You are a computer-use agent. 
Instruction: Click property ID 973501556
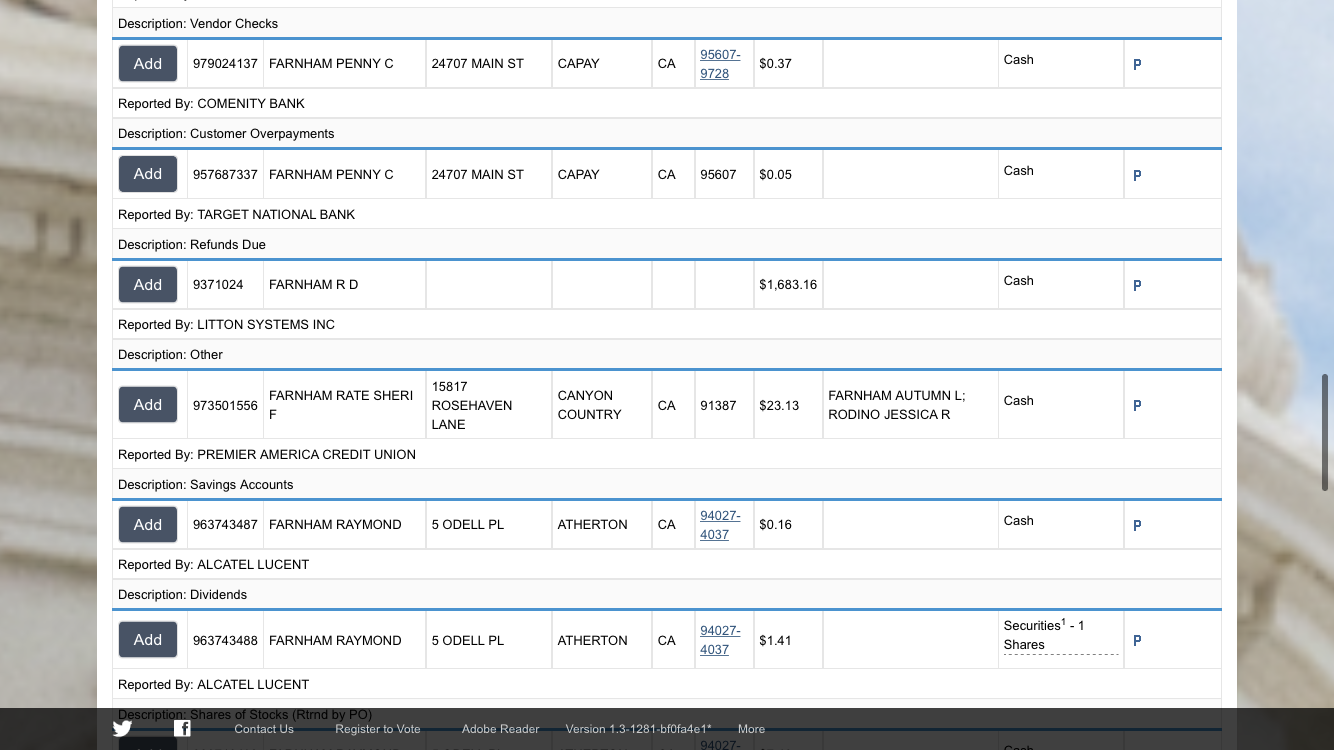click(225, 406)
